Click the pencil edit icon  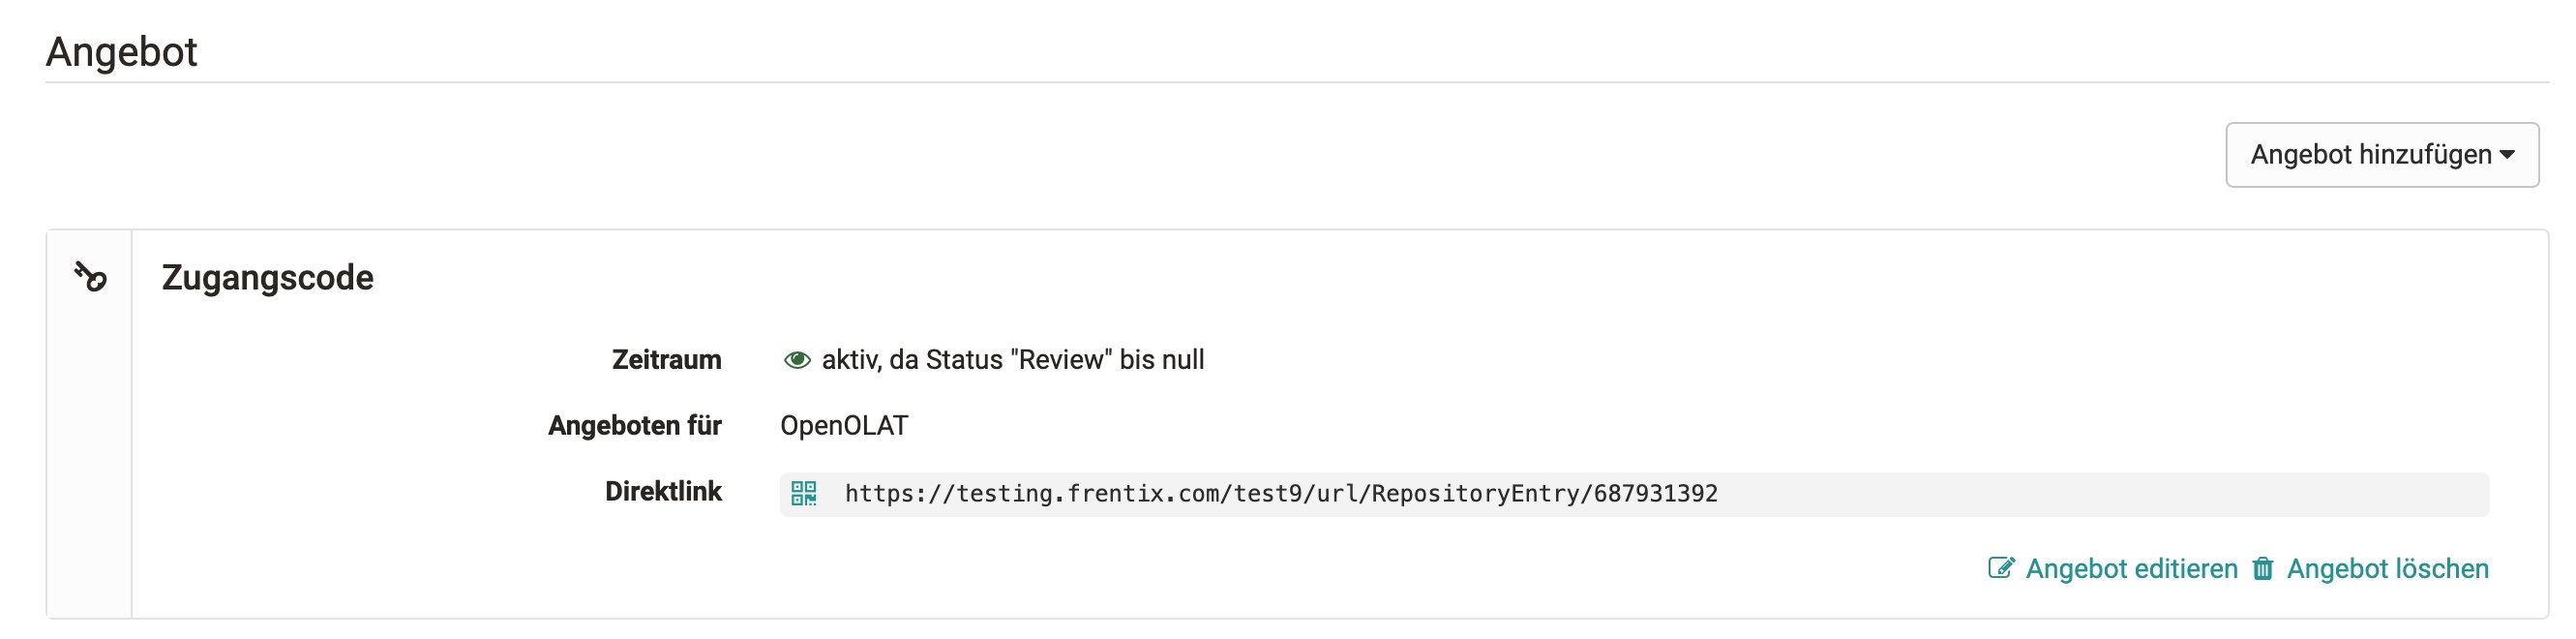click(2001, 568)
